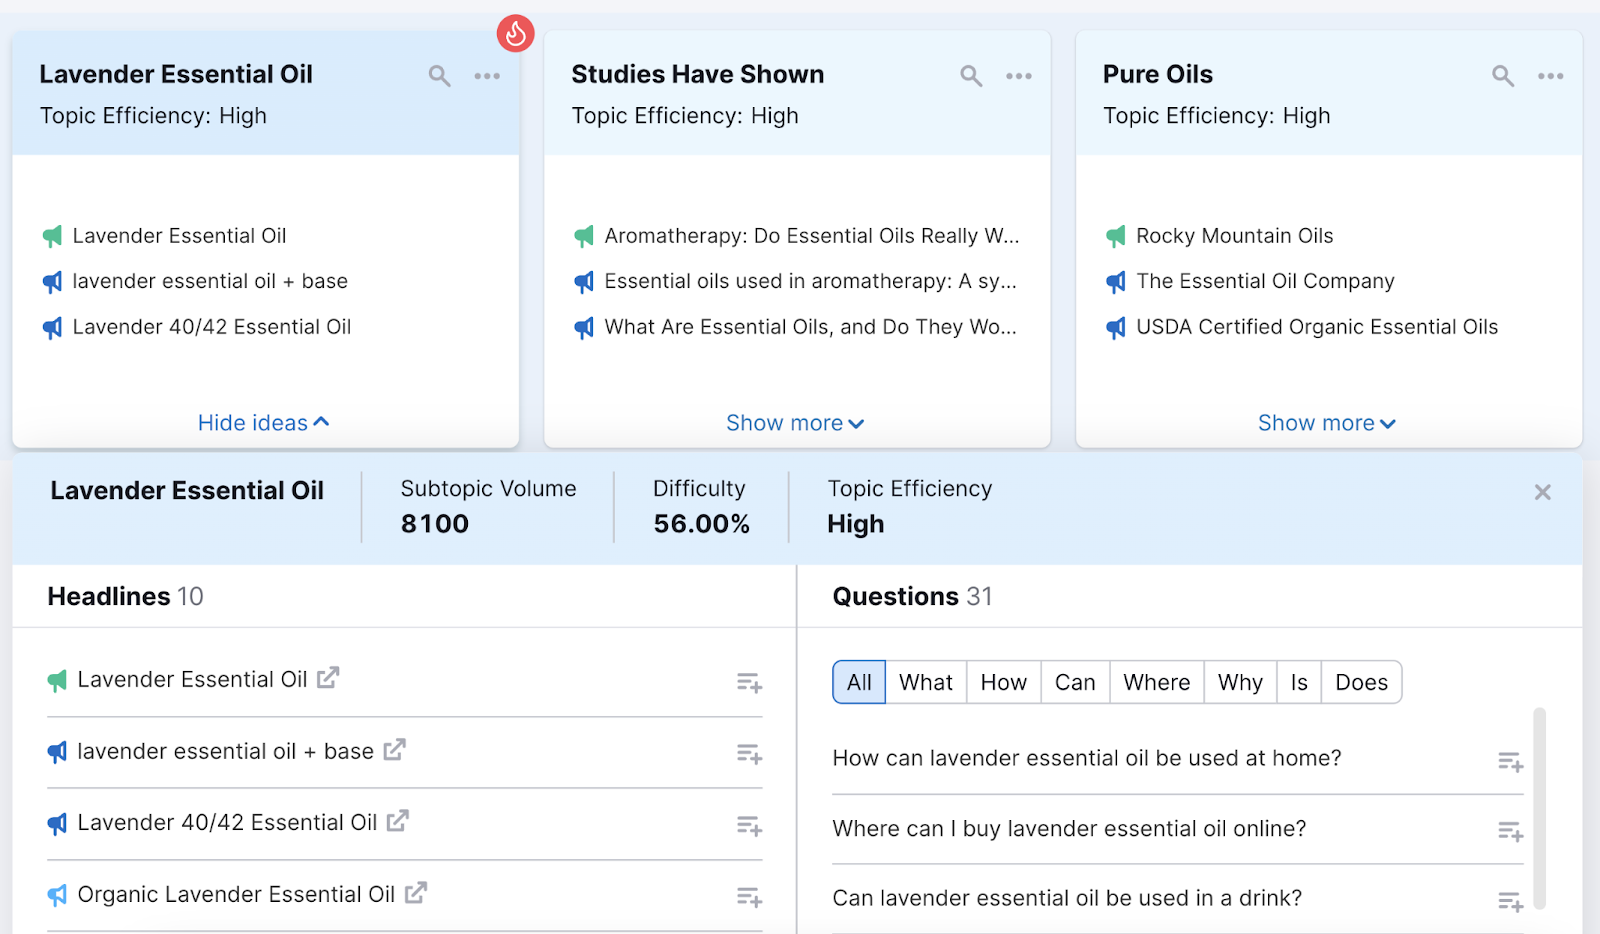Select the What question filter
1600x934 pixels.
click(925, 681)
